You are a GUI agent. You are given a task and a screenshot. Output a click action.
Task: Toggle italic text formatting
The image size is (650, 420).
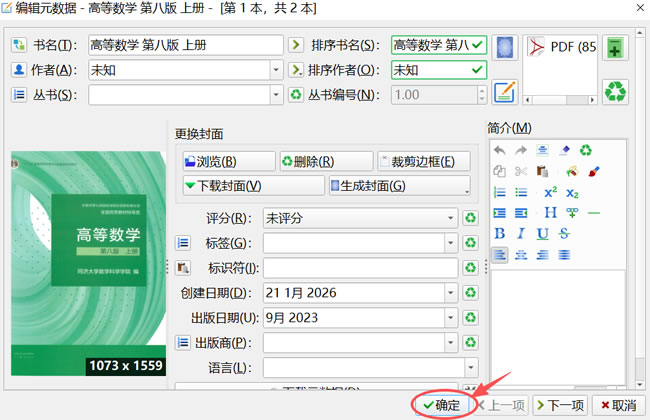(x=521, y=233)
